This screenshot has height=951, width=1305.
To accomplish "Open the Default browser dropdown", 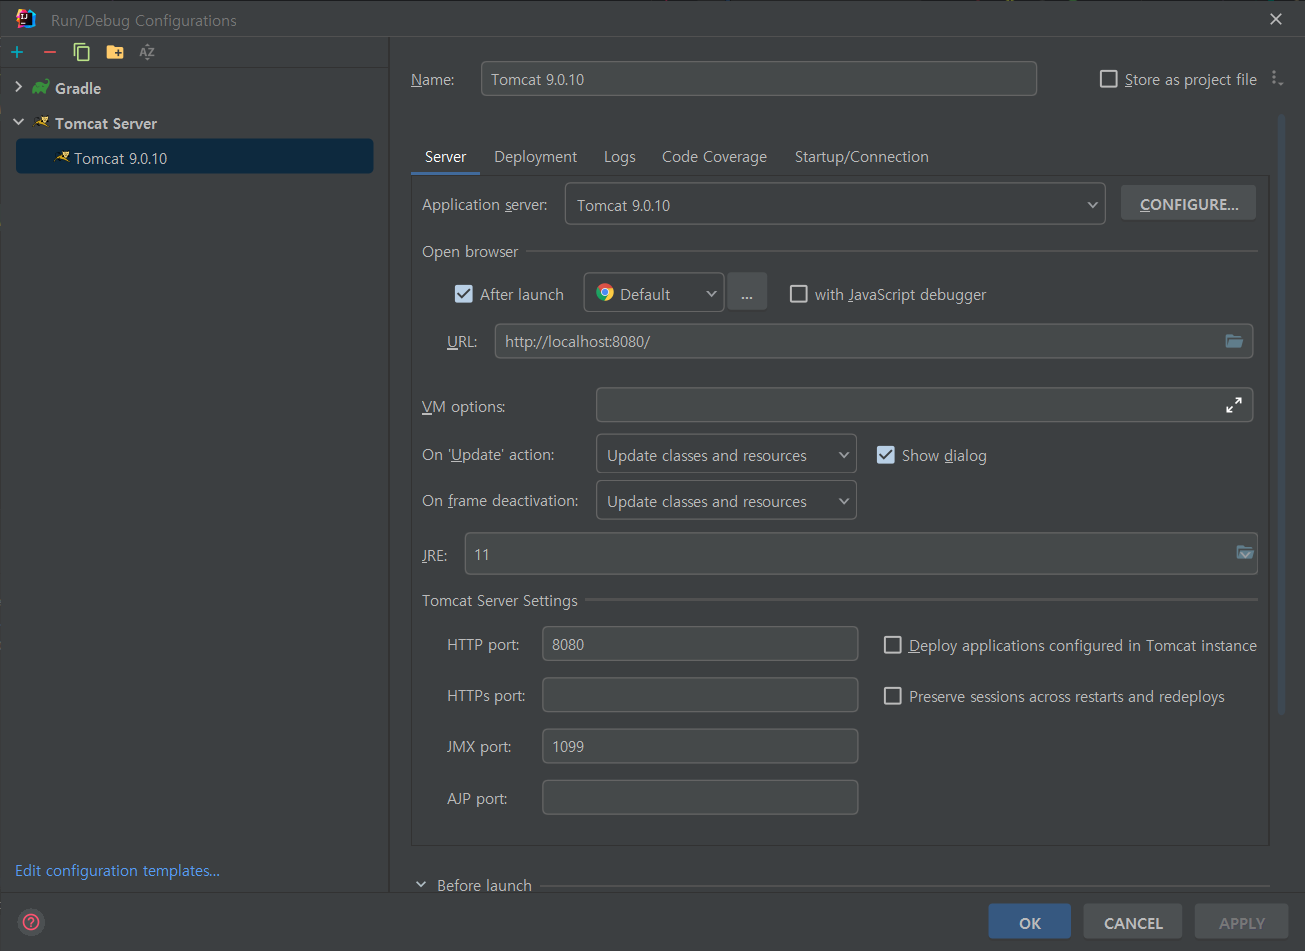I will [x=654, y=293].
